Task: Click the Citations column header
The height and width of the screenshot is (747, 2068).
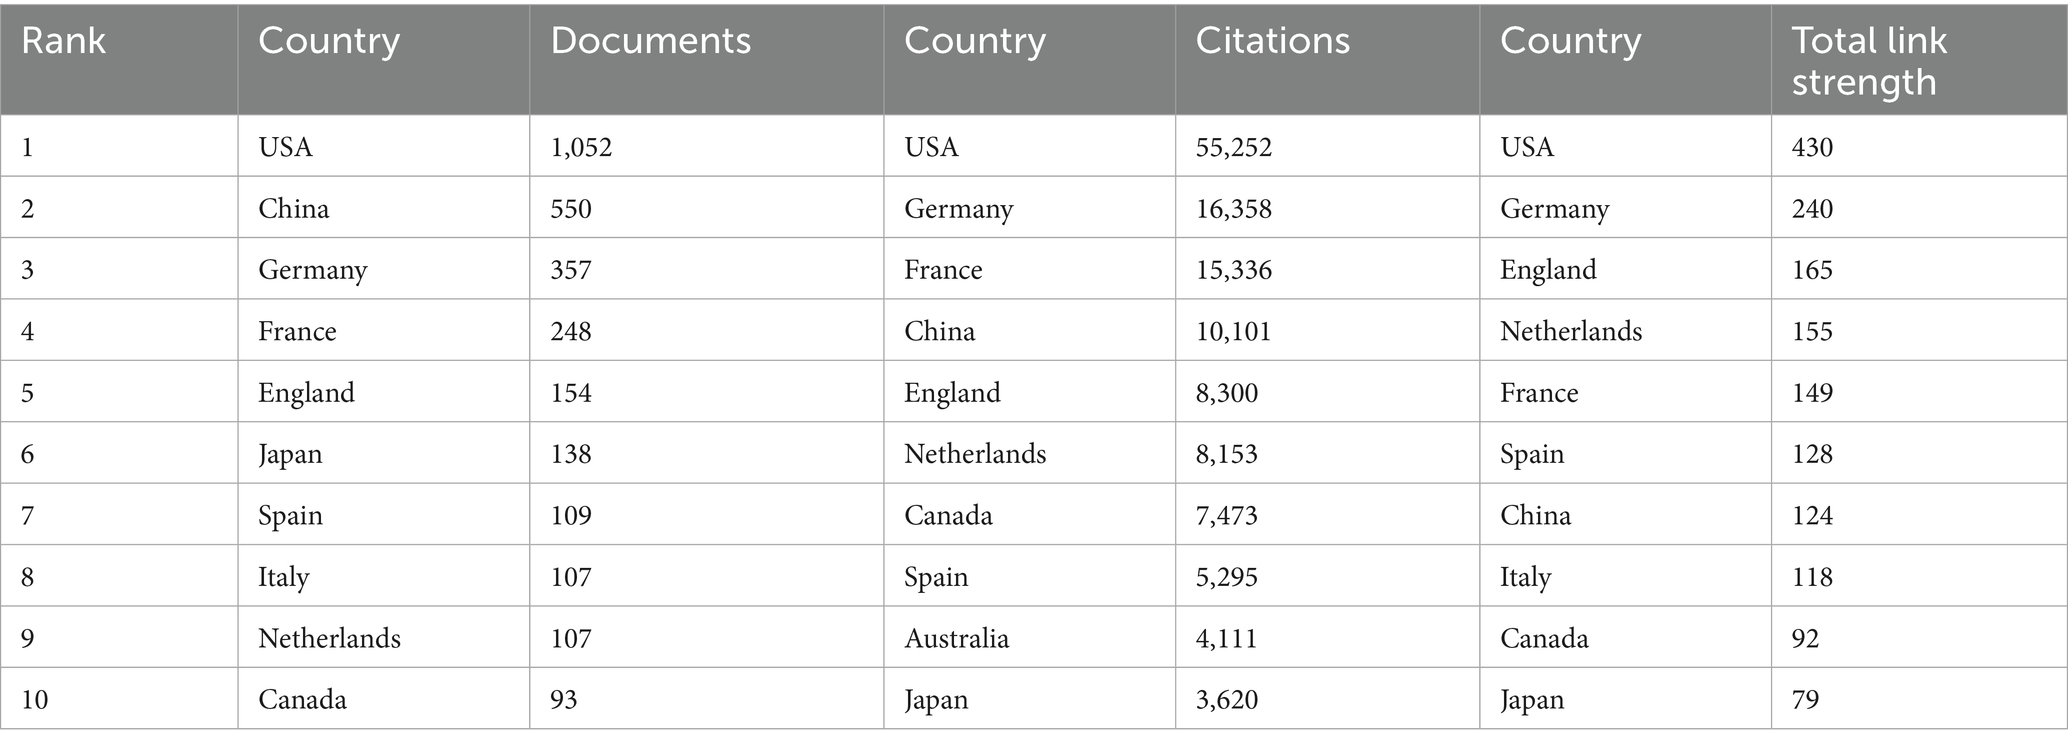Action: pyautogui.click(x=1272, y=41)
